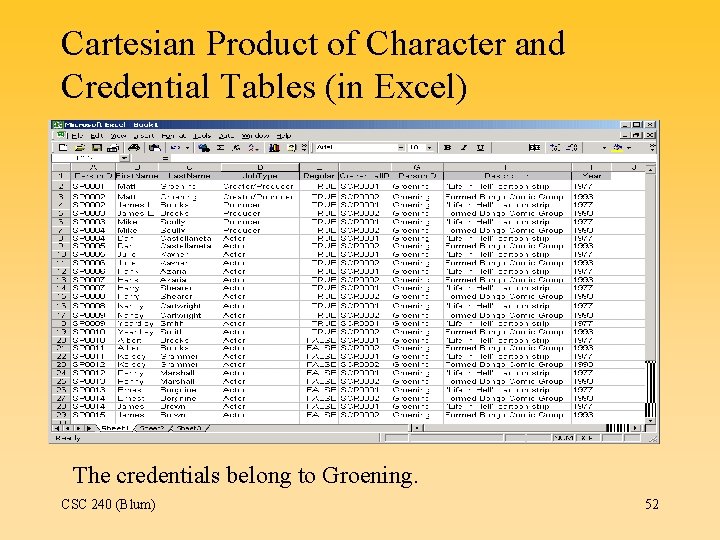The width and height of the screenshot is (720, 540).
Task: Open the Chart Wizard icon
Action: click(x=275, y=148)
